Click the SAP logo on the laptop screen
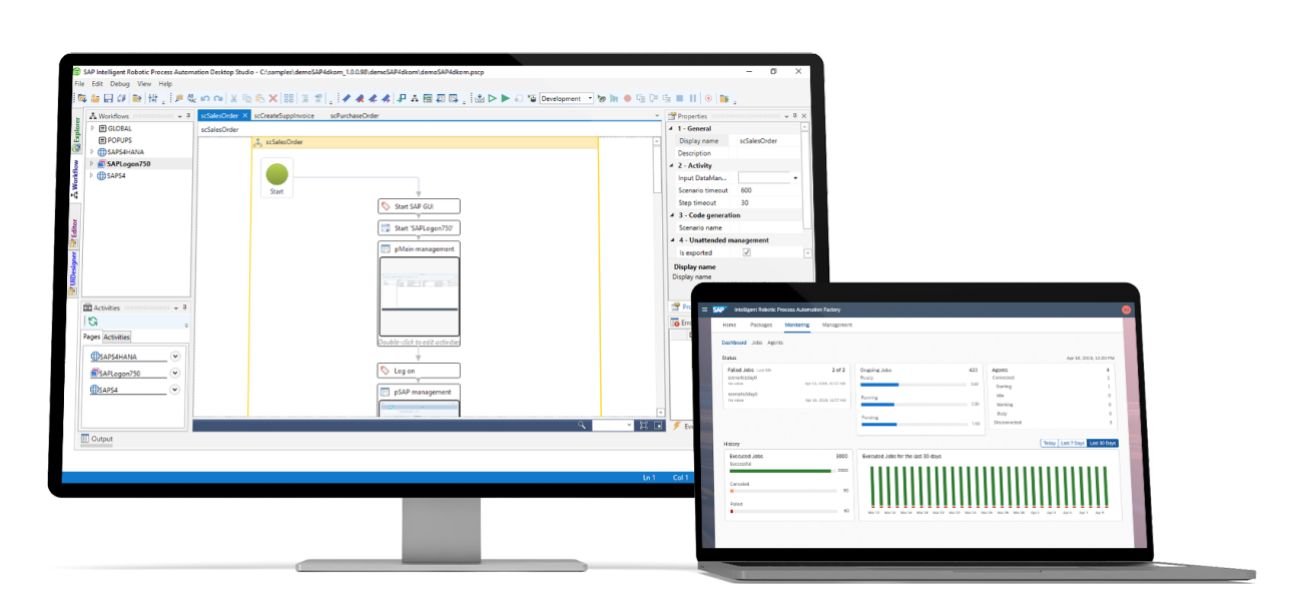The width and height of the screenshot is (1306, 605). (x=718, y=310)
